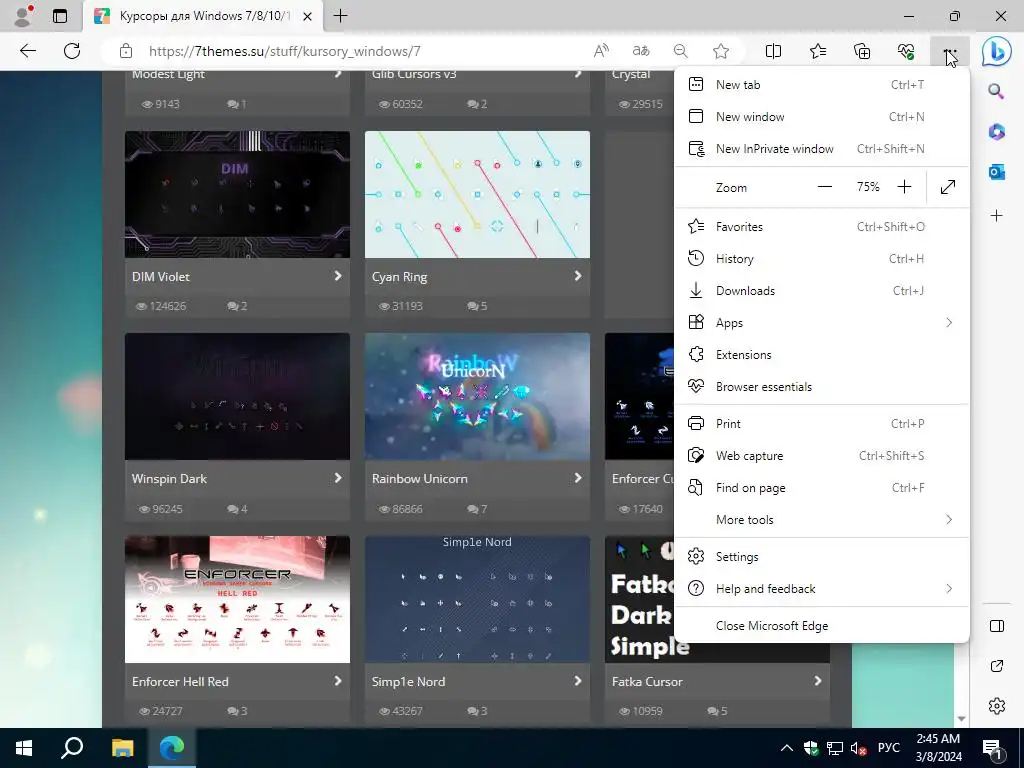The width and height of the screenshot is (1024, 768).
Task: Expand the Apps submenu
Action: (x=822, y=323)
